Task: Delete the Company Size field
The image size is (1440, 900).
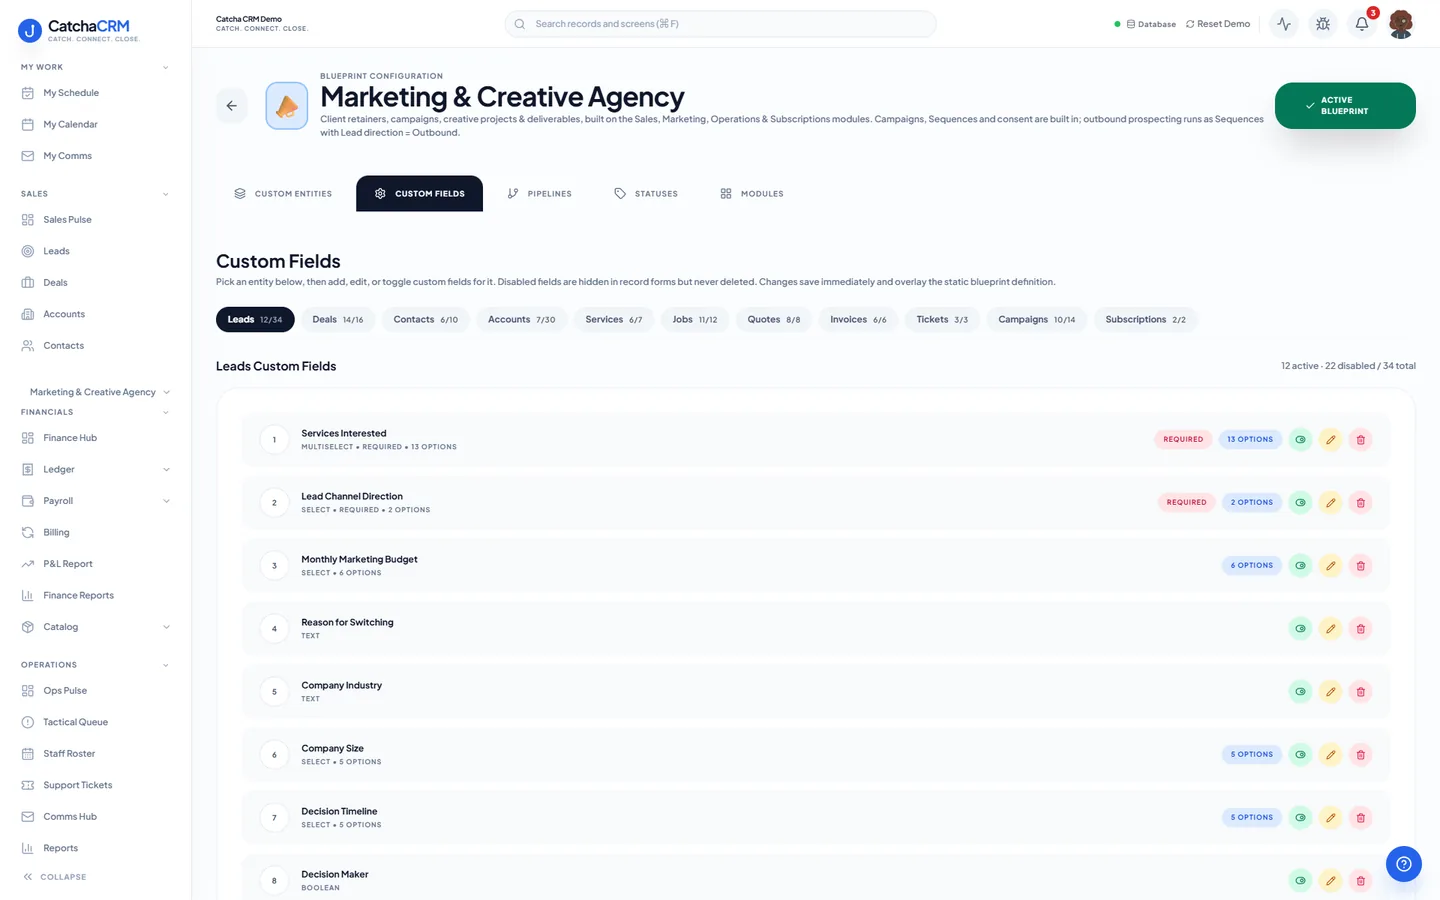Action: click(1360, 754)
